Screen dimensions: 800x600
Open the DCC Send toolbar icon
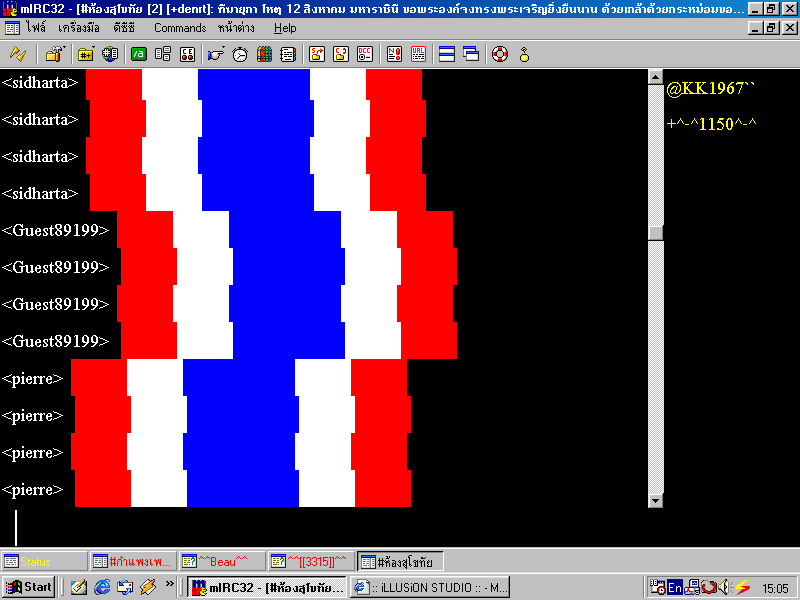317,54
